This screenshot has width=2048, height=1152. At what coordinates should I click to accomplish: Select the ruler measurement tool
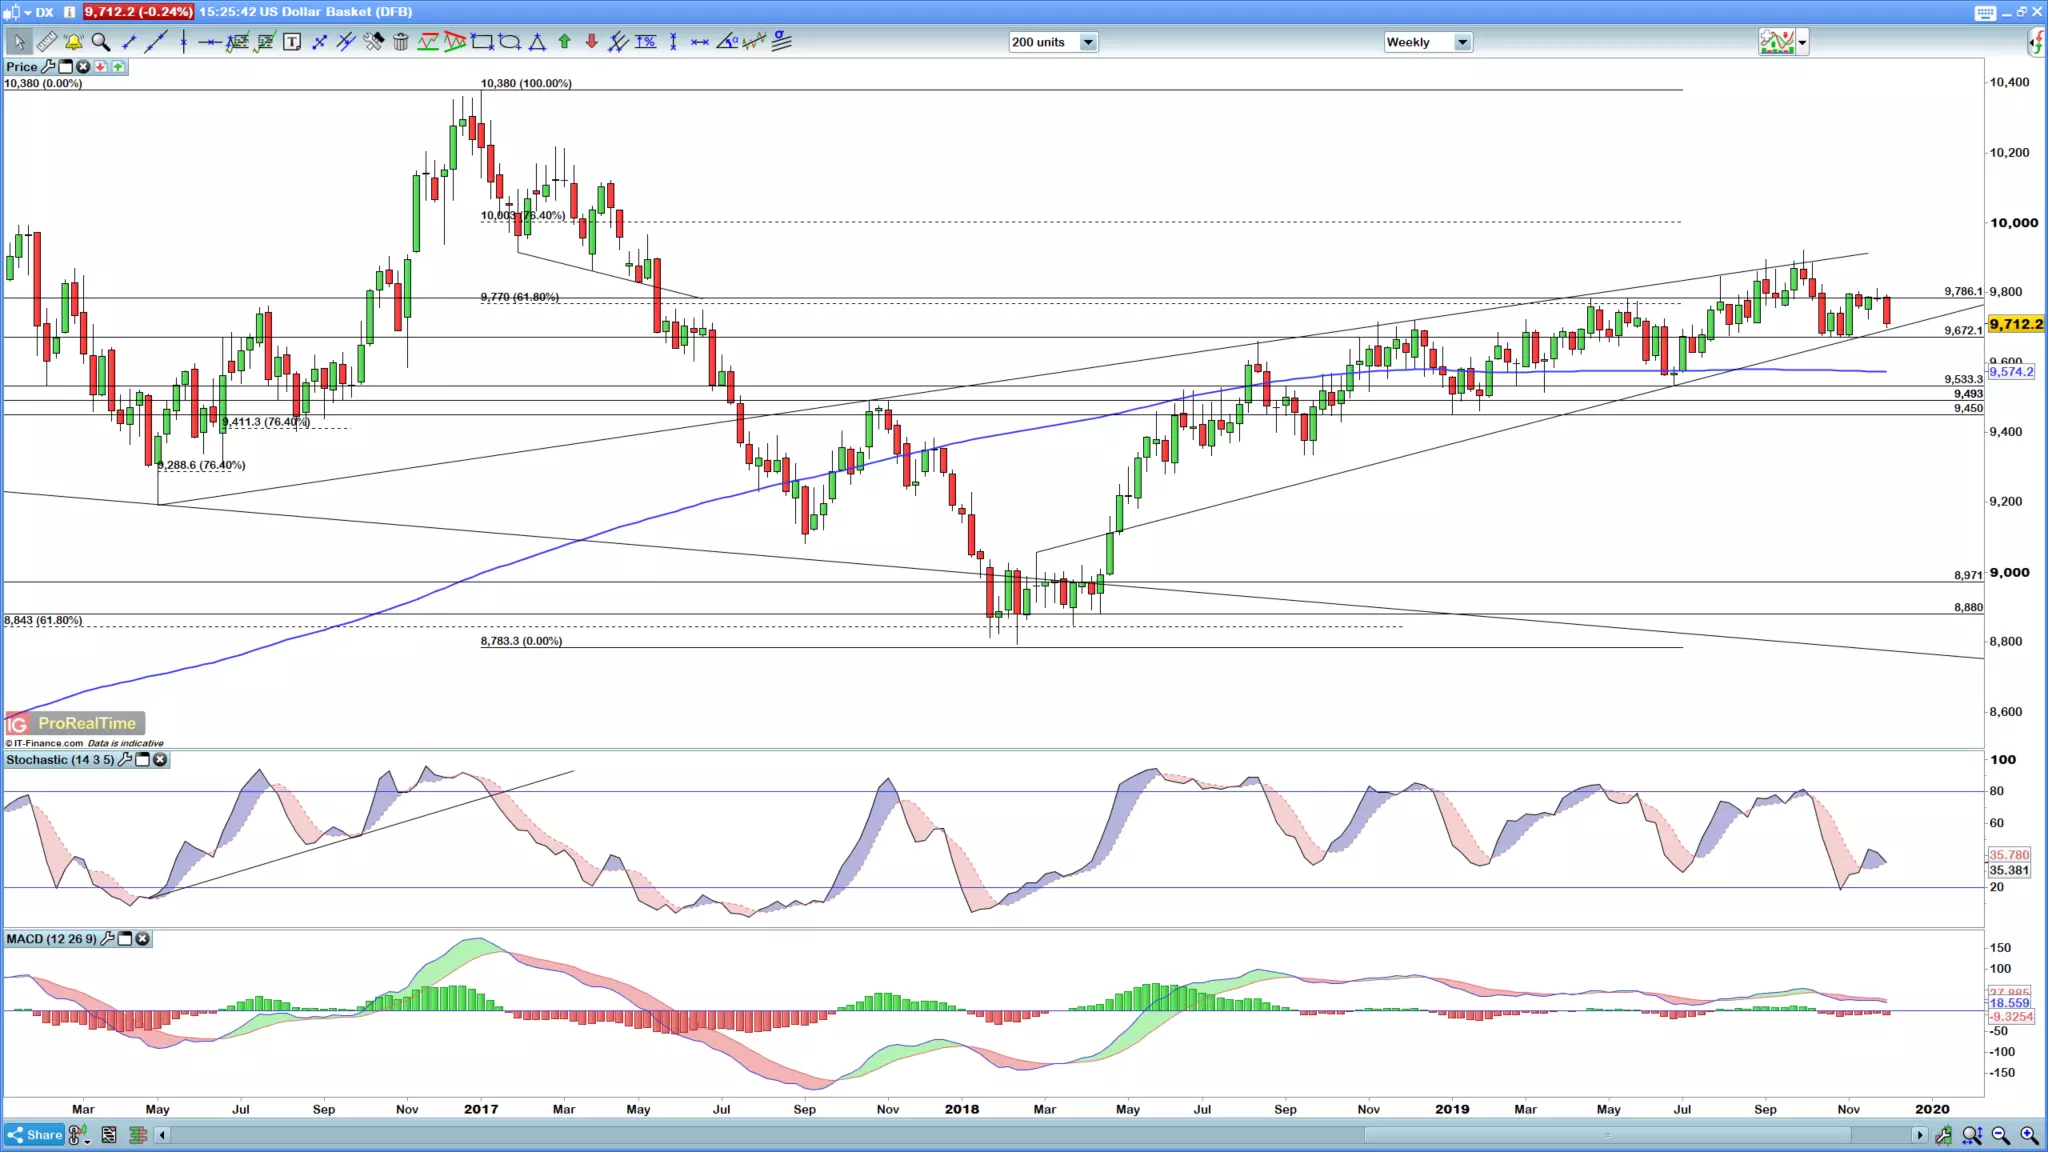pyautogui.click(x=46, y=41)
